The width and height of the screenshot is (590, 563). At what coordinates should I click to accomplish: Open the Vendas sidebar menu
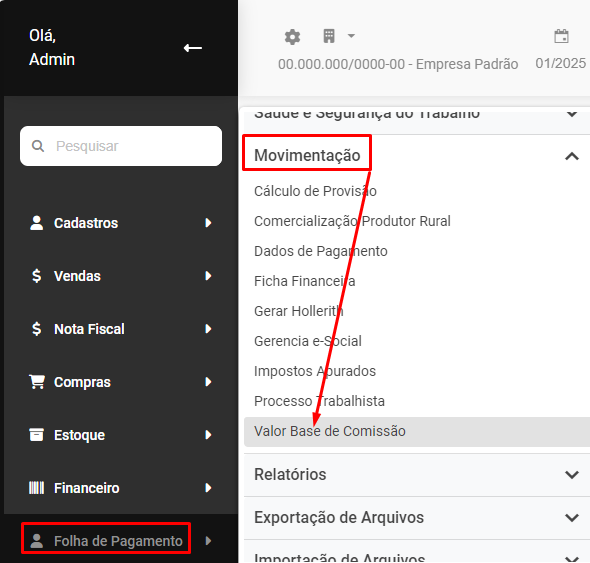tap(121, 276)
